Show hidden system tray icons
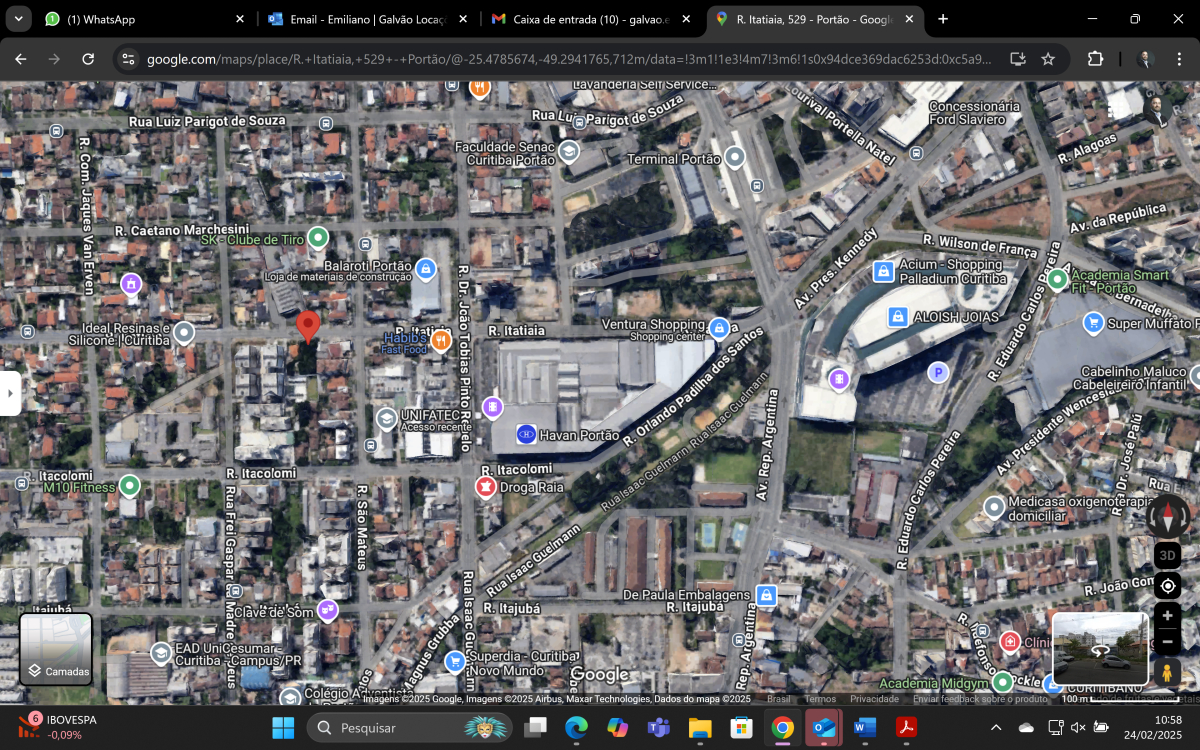The height and width of the screenshot is (750, 1200). pos(996,727)
